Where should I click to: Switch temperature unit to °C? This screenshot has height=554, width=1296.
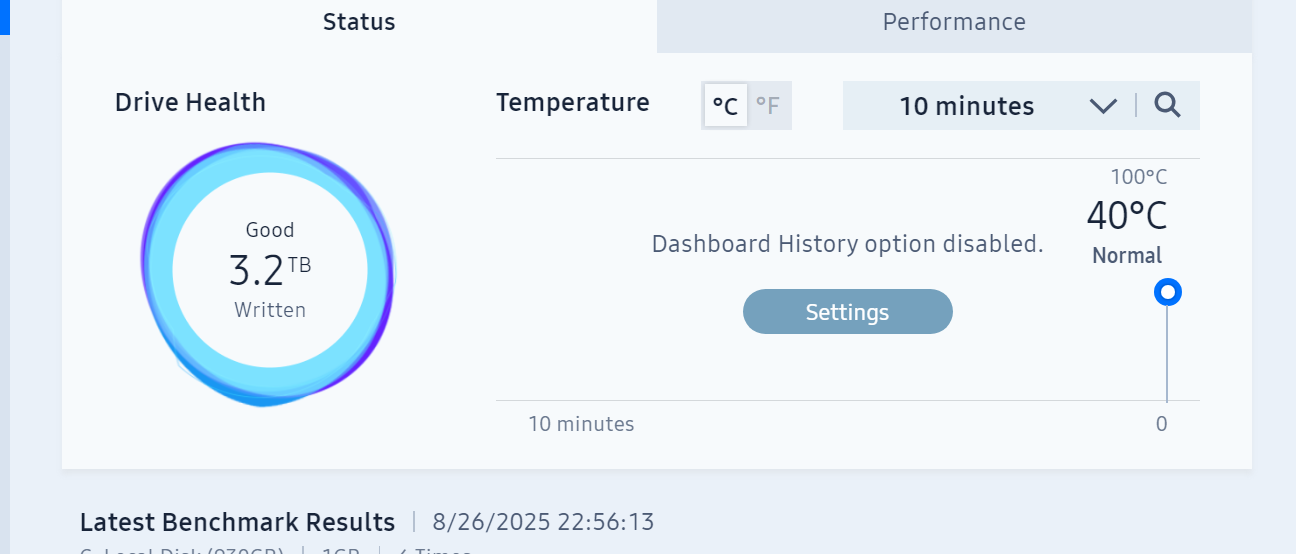pyautogui.click(x=725, y=106)
